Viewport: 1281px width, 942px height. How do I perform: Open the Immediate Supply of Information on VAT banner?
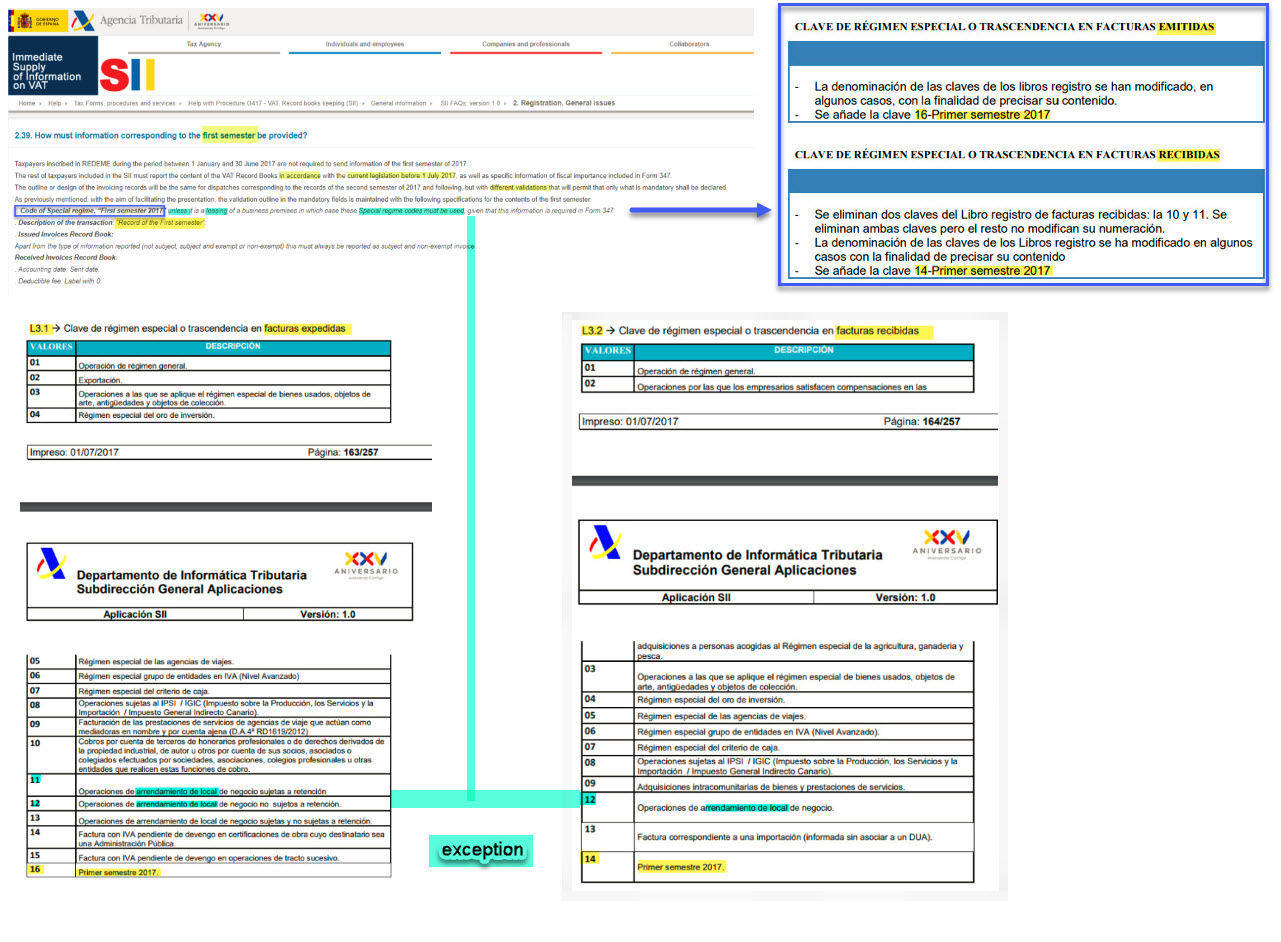52,66
